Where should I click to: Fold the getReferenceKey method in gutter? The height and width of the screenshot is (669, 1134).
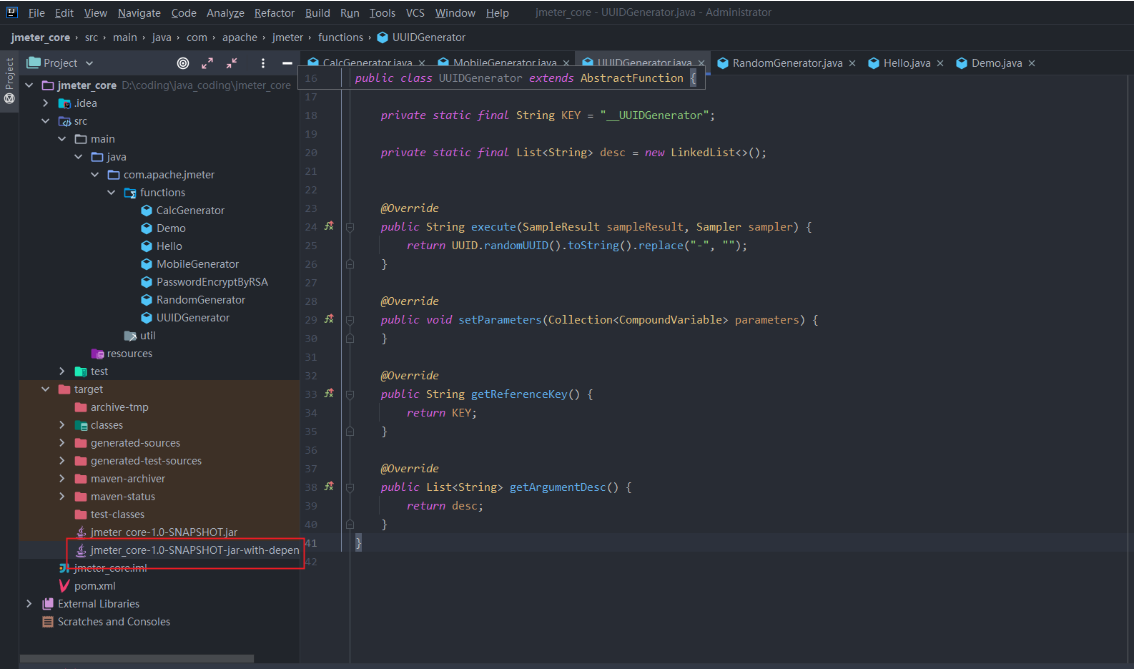coord(350,394)
